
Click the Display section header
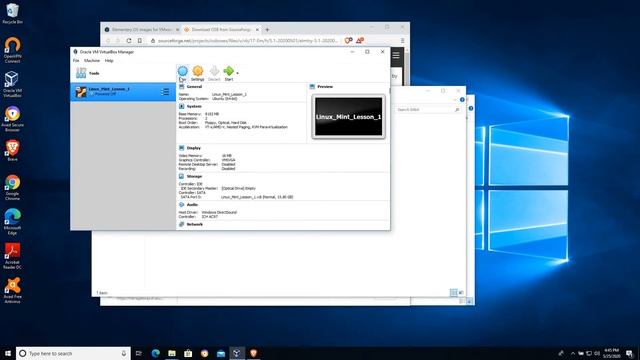point(193,148)
